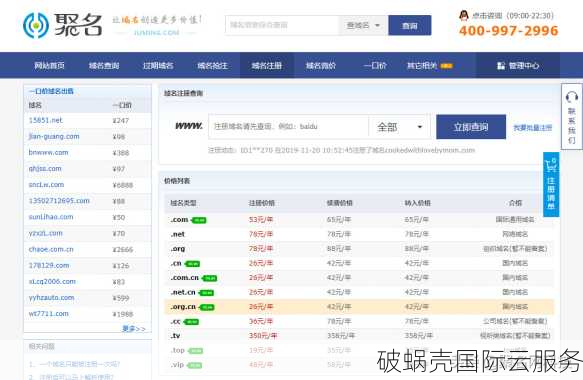
Task: Open the sunlihao.com domain link
Action: coord(51,217)
